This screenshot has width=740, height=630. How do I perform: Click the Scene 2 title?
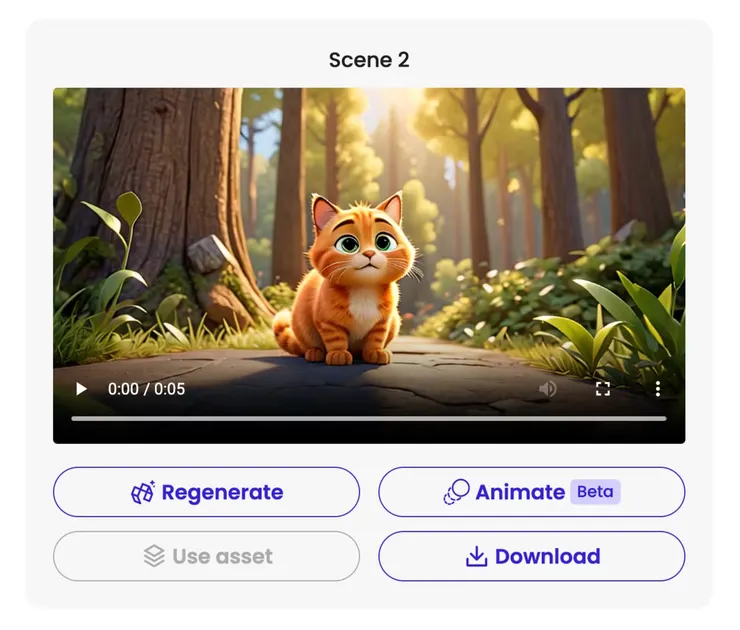tap(369, 60)
